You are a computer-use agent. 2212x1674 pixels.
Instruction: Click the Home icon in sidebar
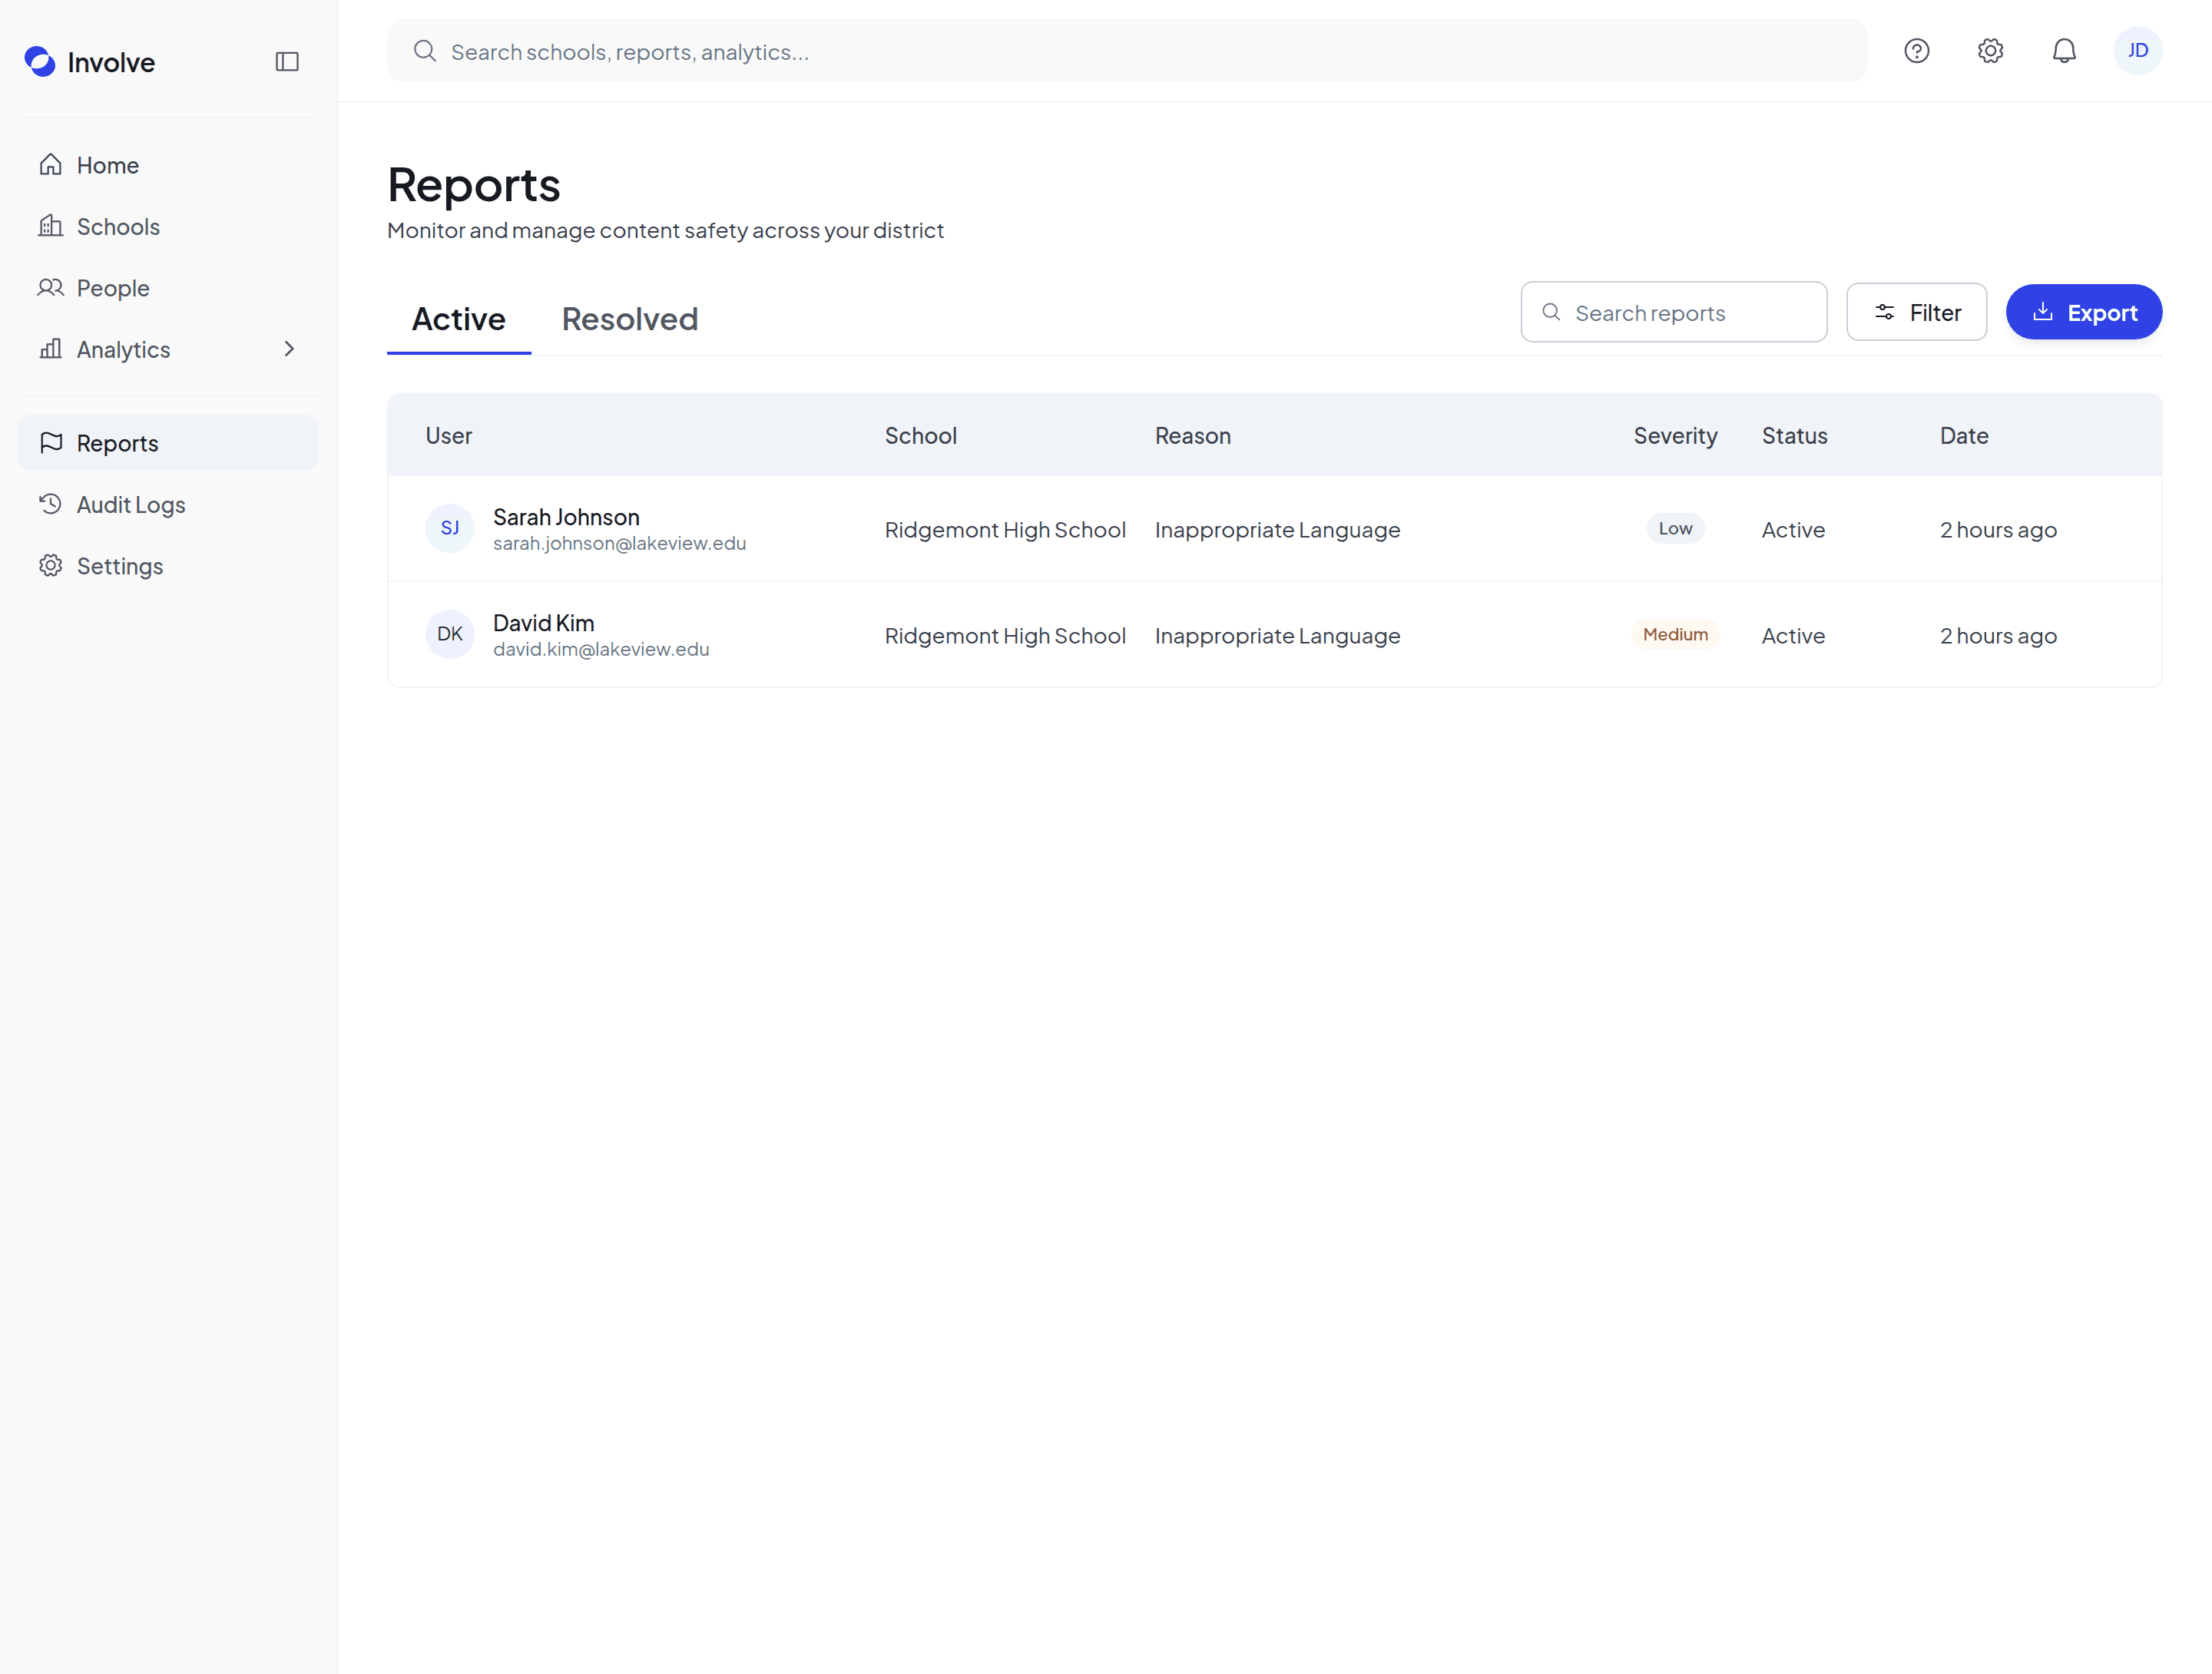coord(51,165)
